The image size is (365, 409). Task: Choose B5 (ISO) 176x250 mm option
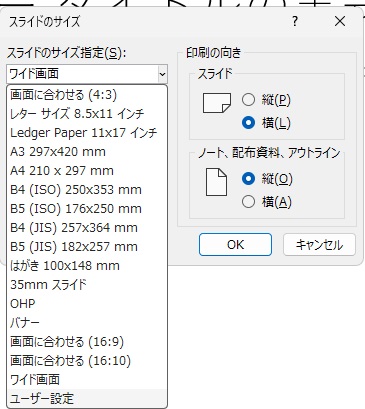[x=87, y=209]
